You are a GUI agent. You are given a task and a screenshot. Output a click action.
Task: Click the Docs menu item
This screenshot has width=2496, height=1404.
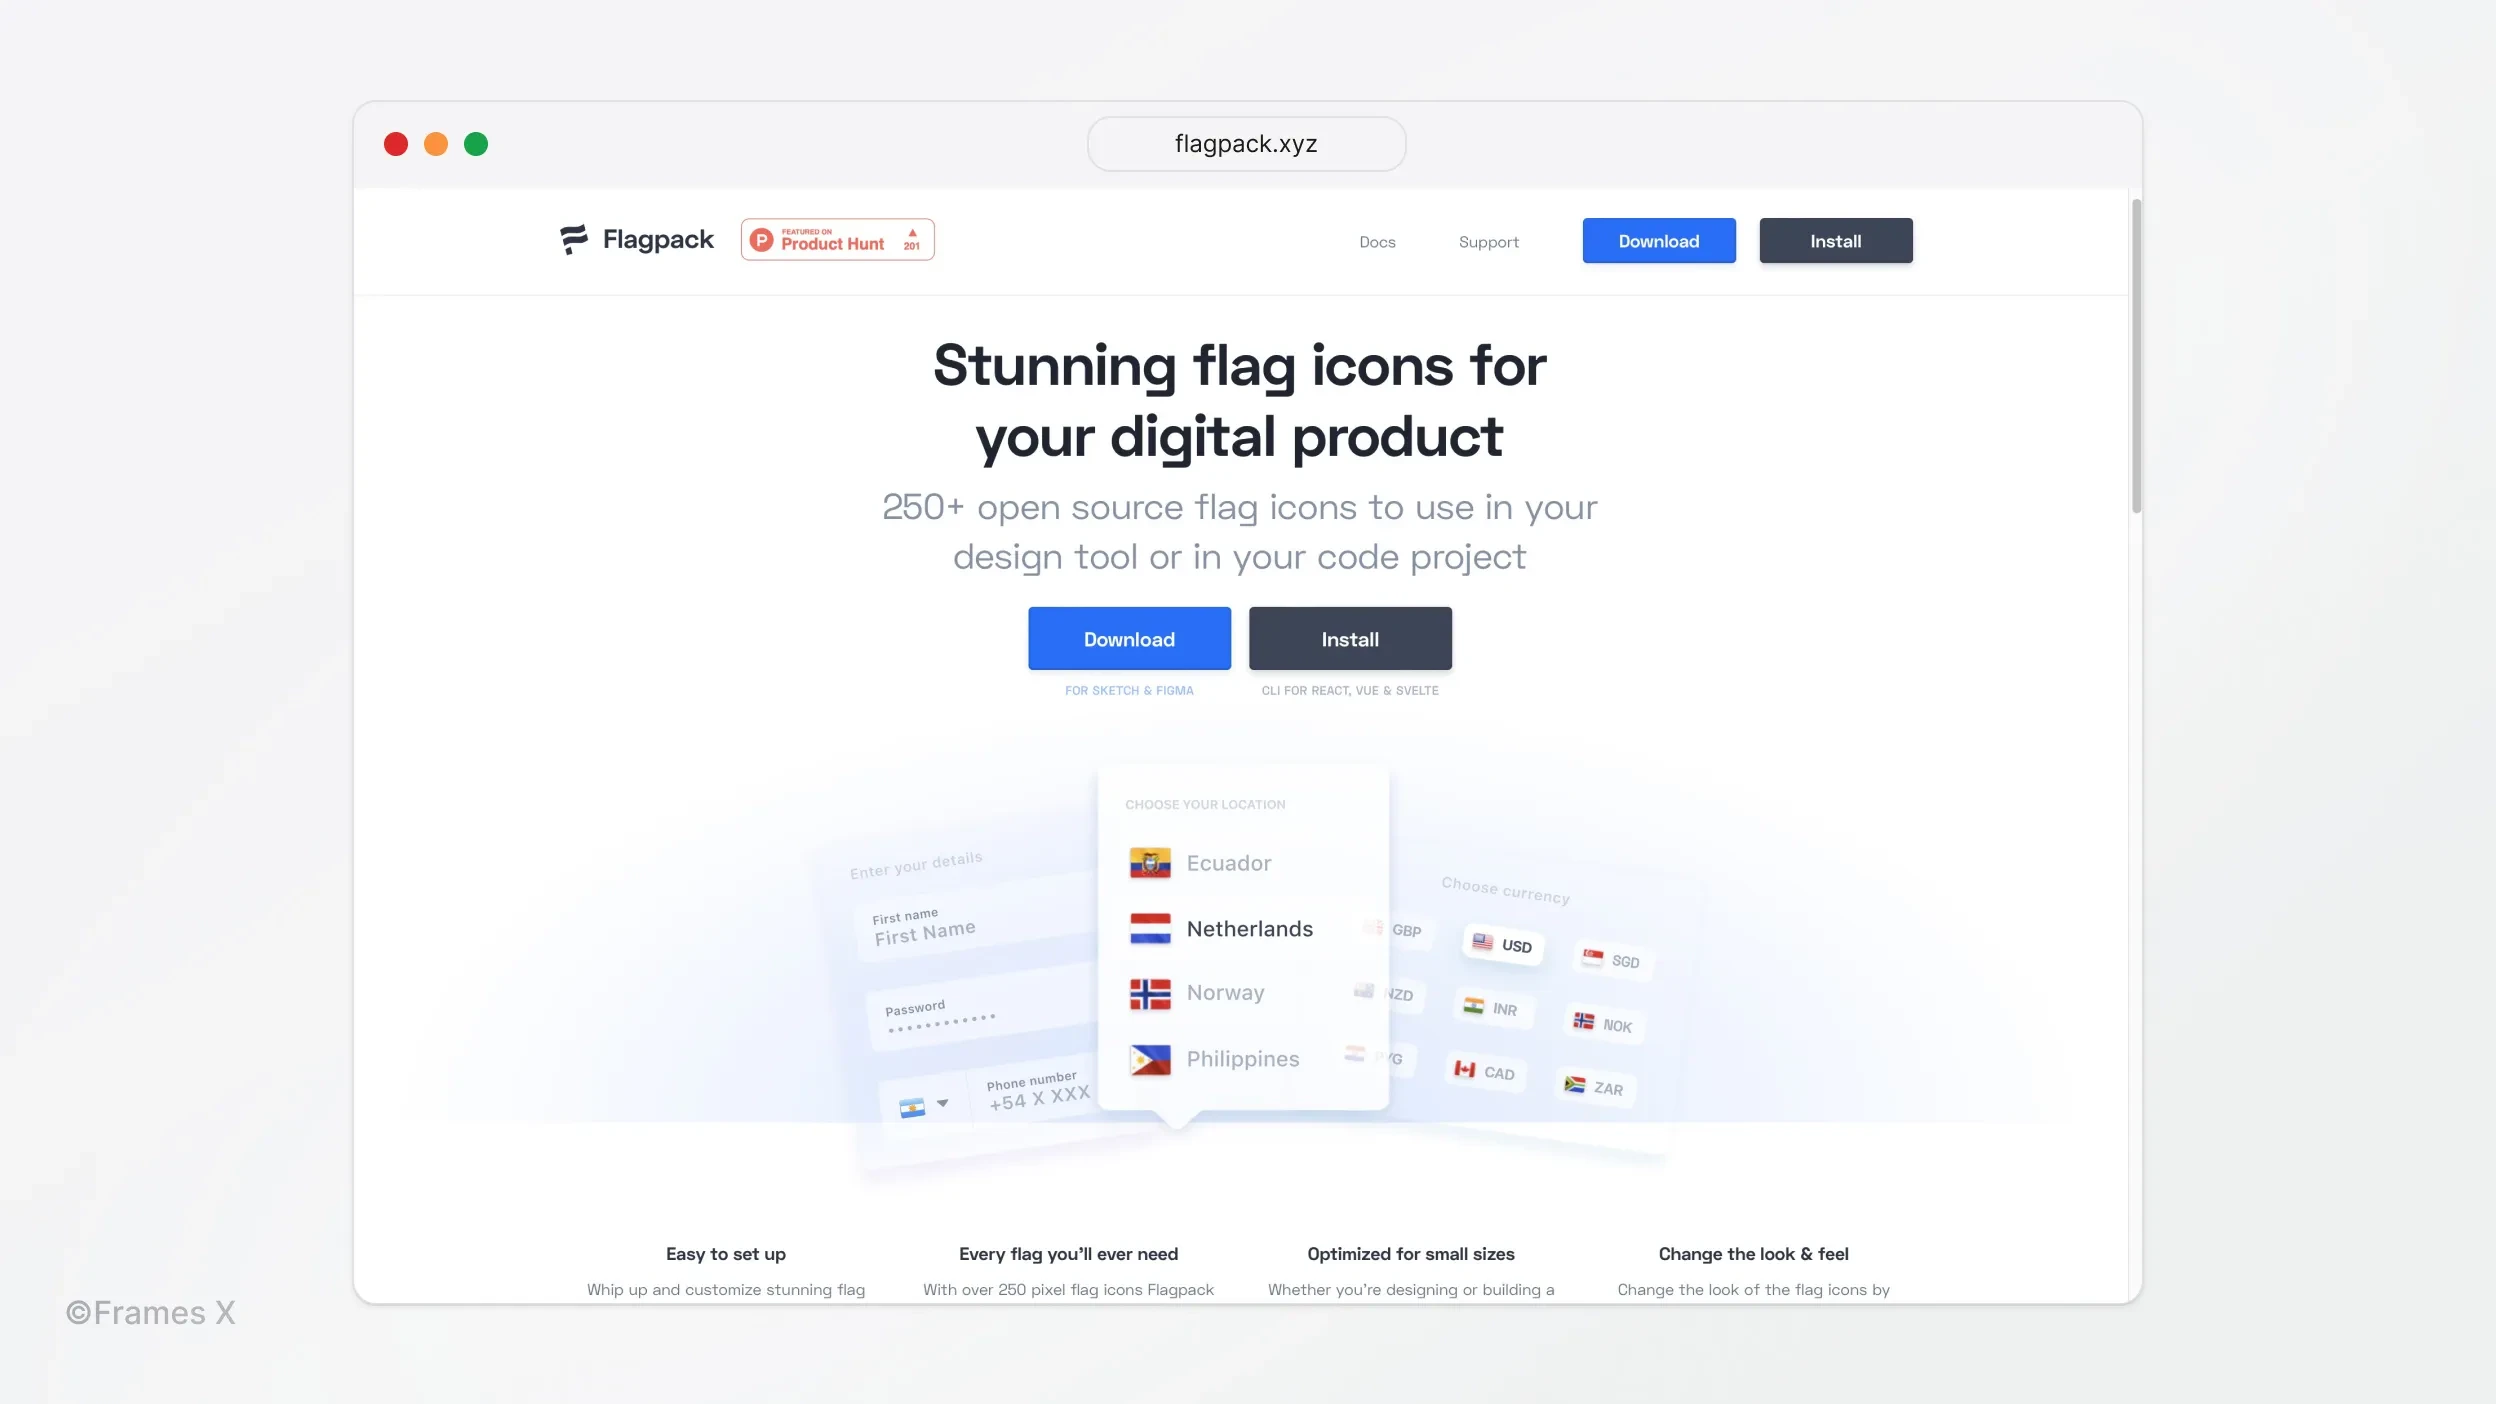(x=1378, y=242)
